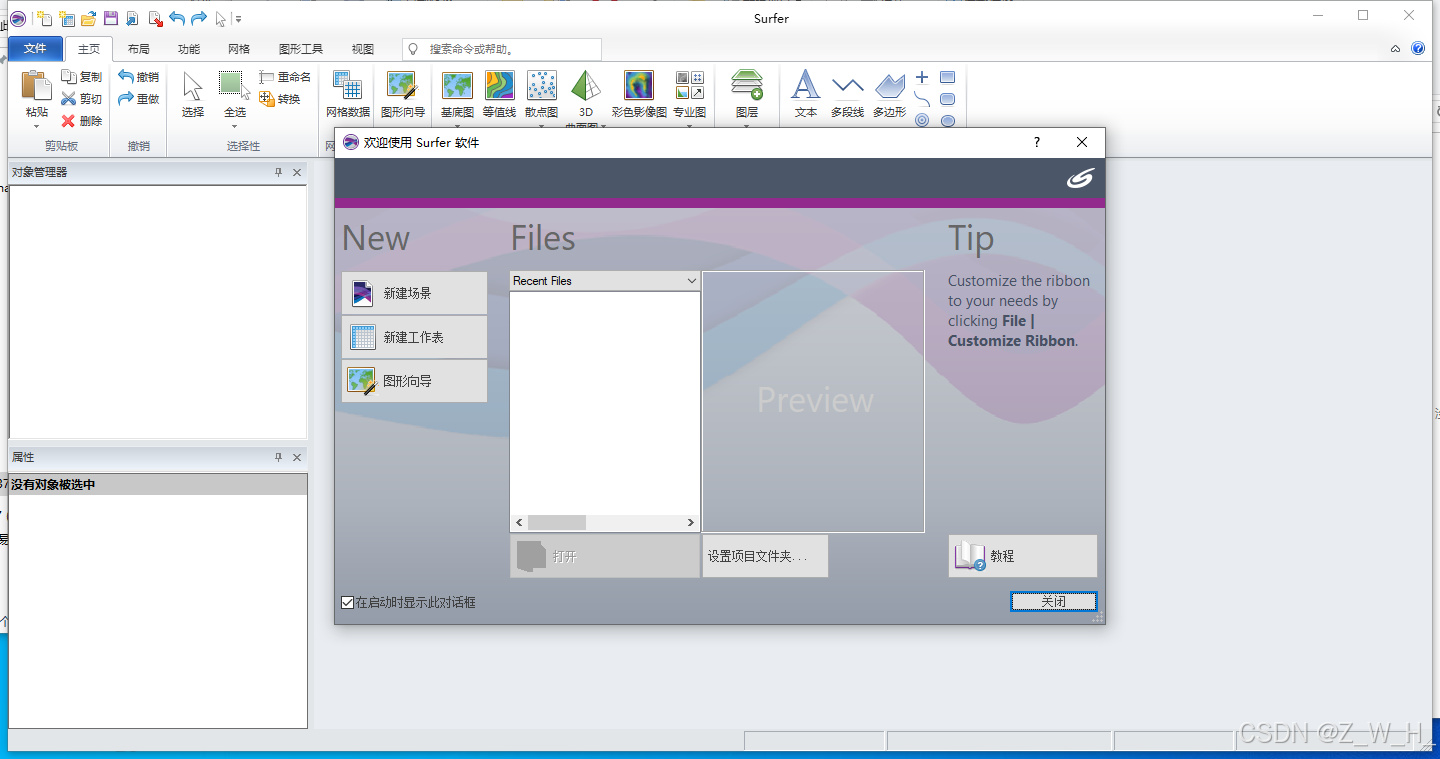Click the 设置项目文件夹... button

click(765, 556)
